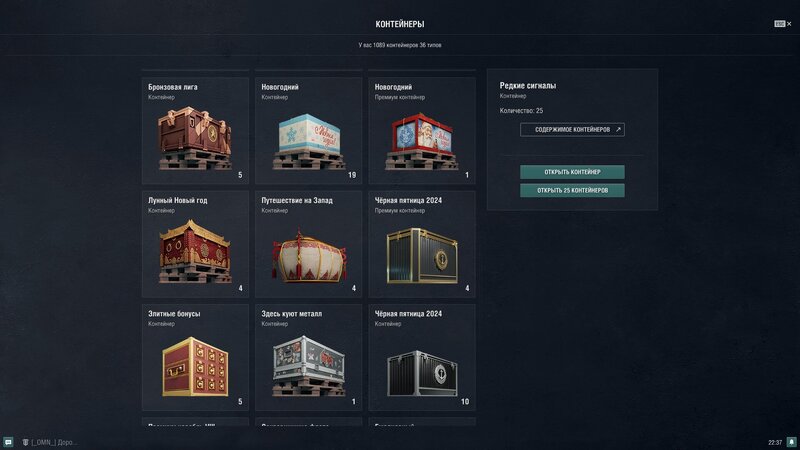Open the chat window icon
The image size is (800, 450).
(8, 442)
